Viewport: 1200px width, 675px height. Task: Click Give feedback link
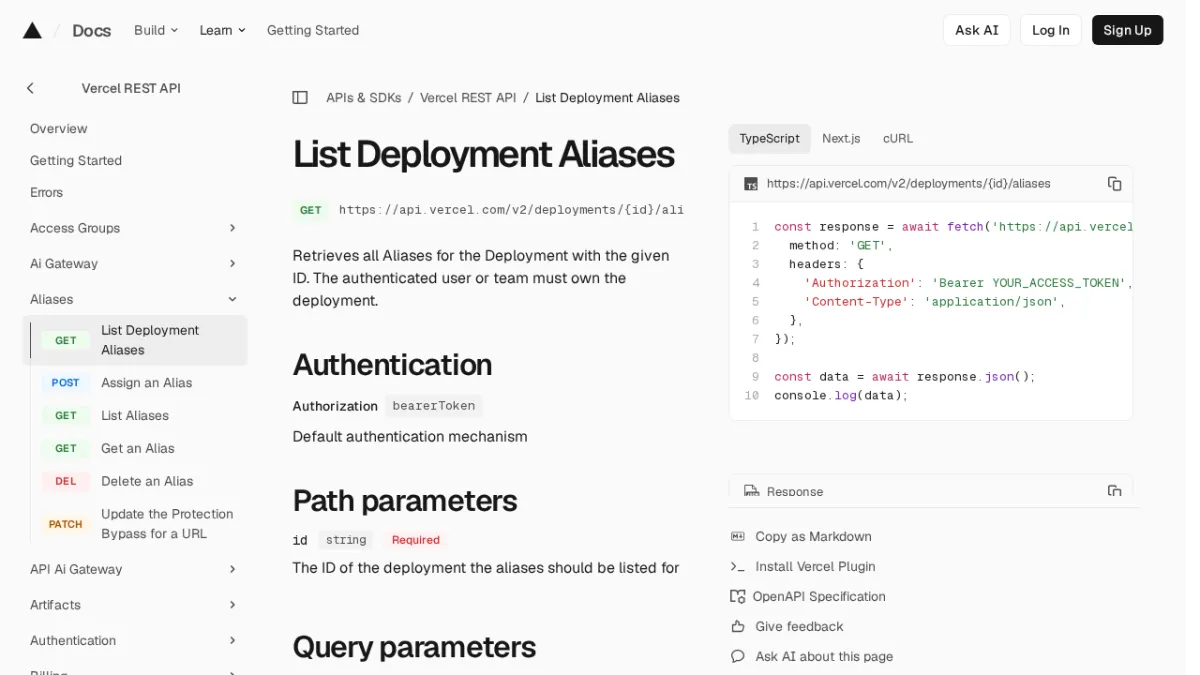[x=799, y=627]
